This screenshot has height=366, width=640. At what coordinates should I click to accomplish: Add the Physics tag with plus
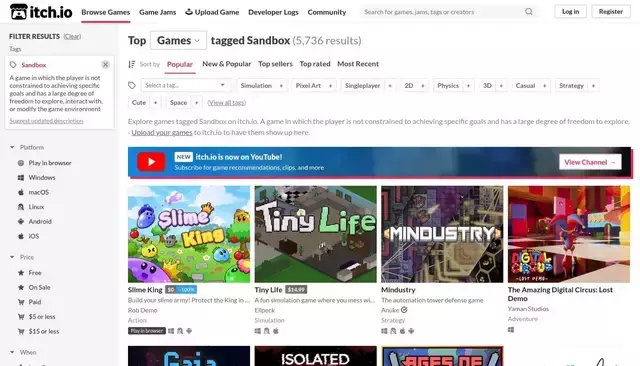click(469, 86)
